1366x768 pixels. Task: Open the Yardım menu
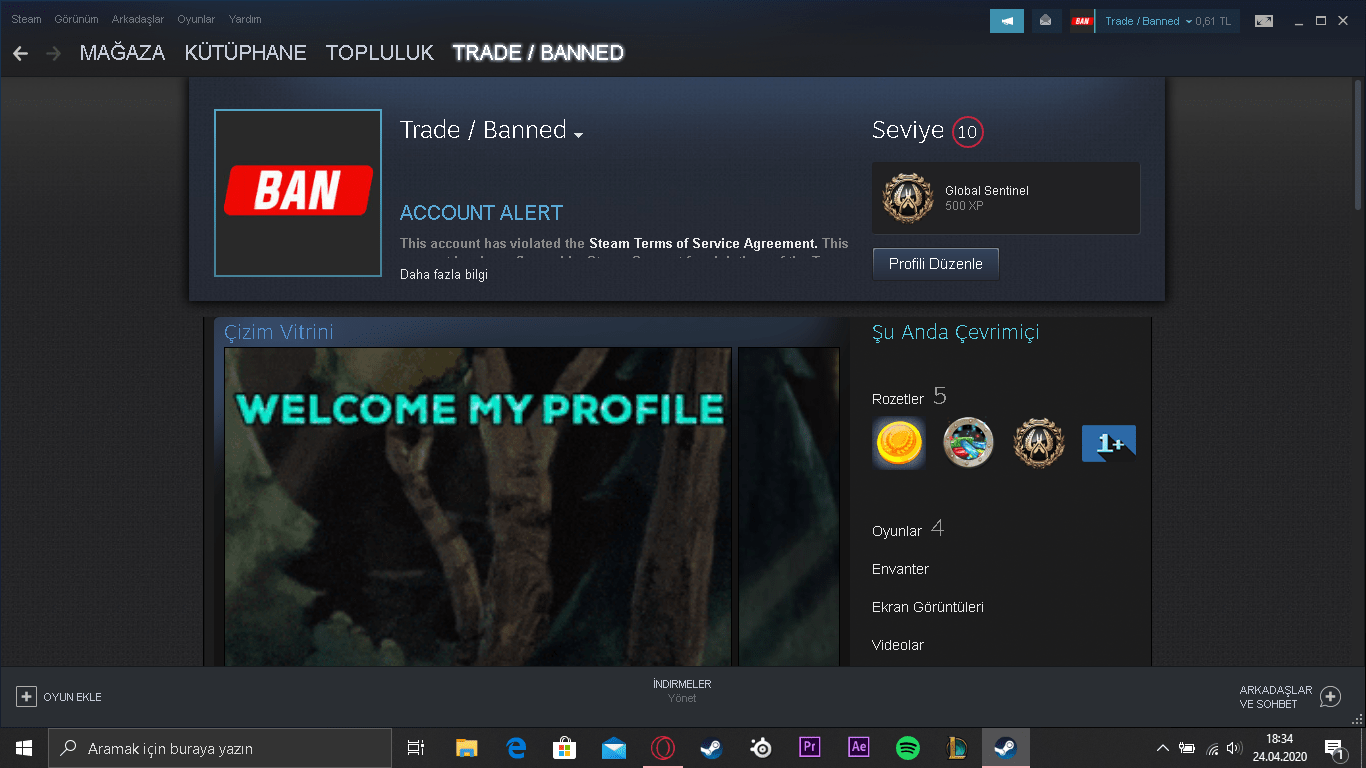click(x=245, y=19)
